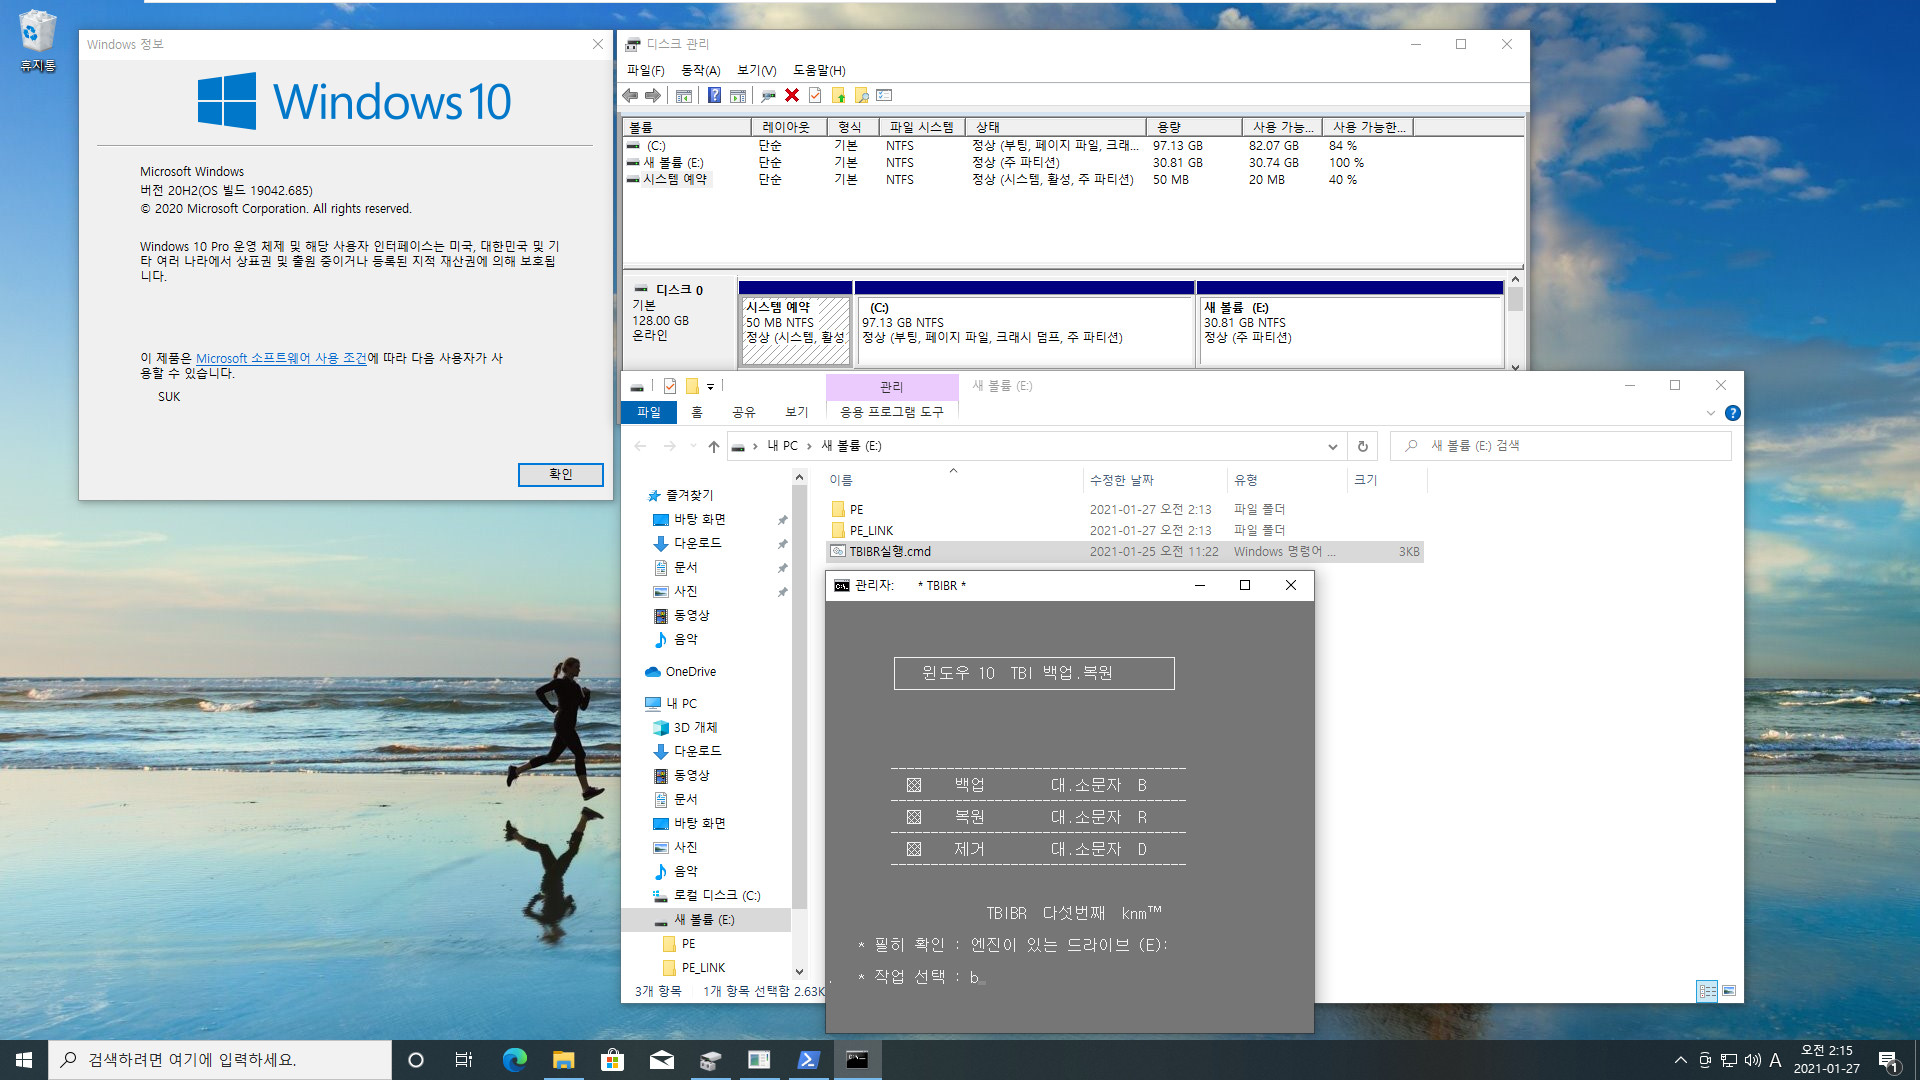Click the folder with magnifier icon in Disk Management

(861, 95)
